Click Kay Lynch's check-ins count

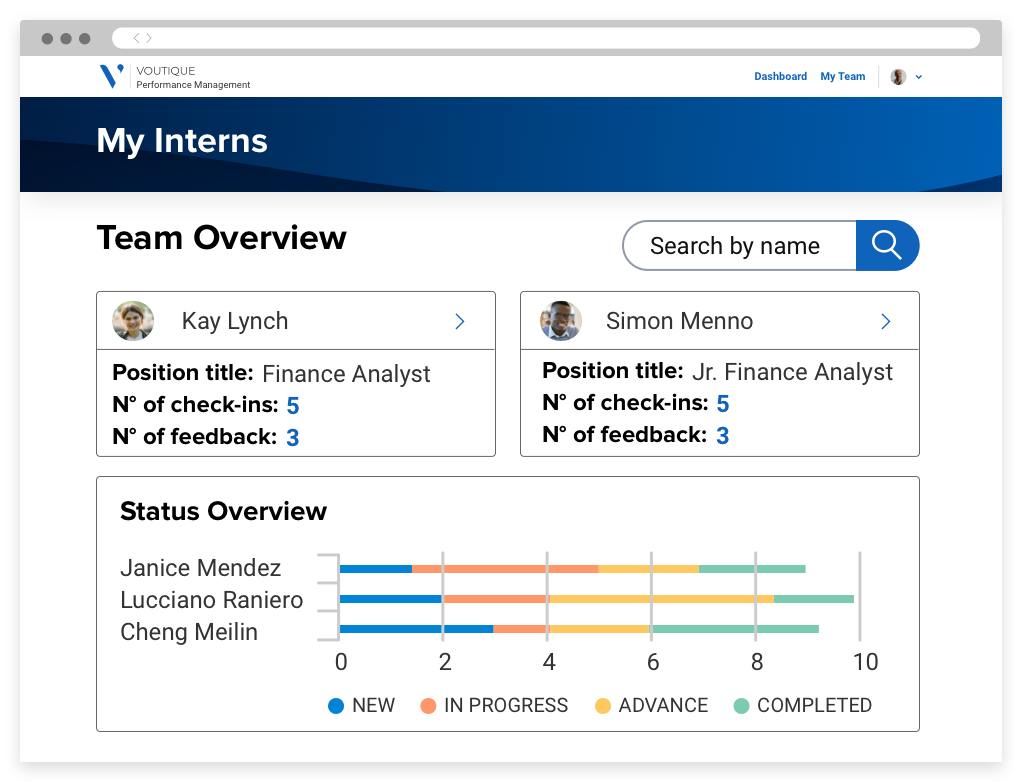(293, 405)
